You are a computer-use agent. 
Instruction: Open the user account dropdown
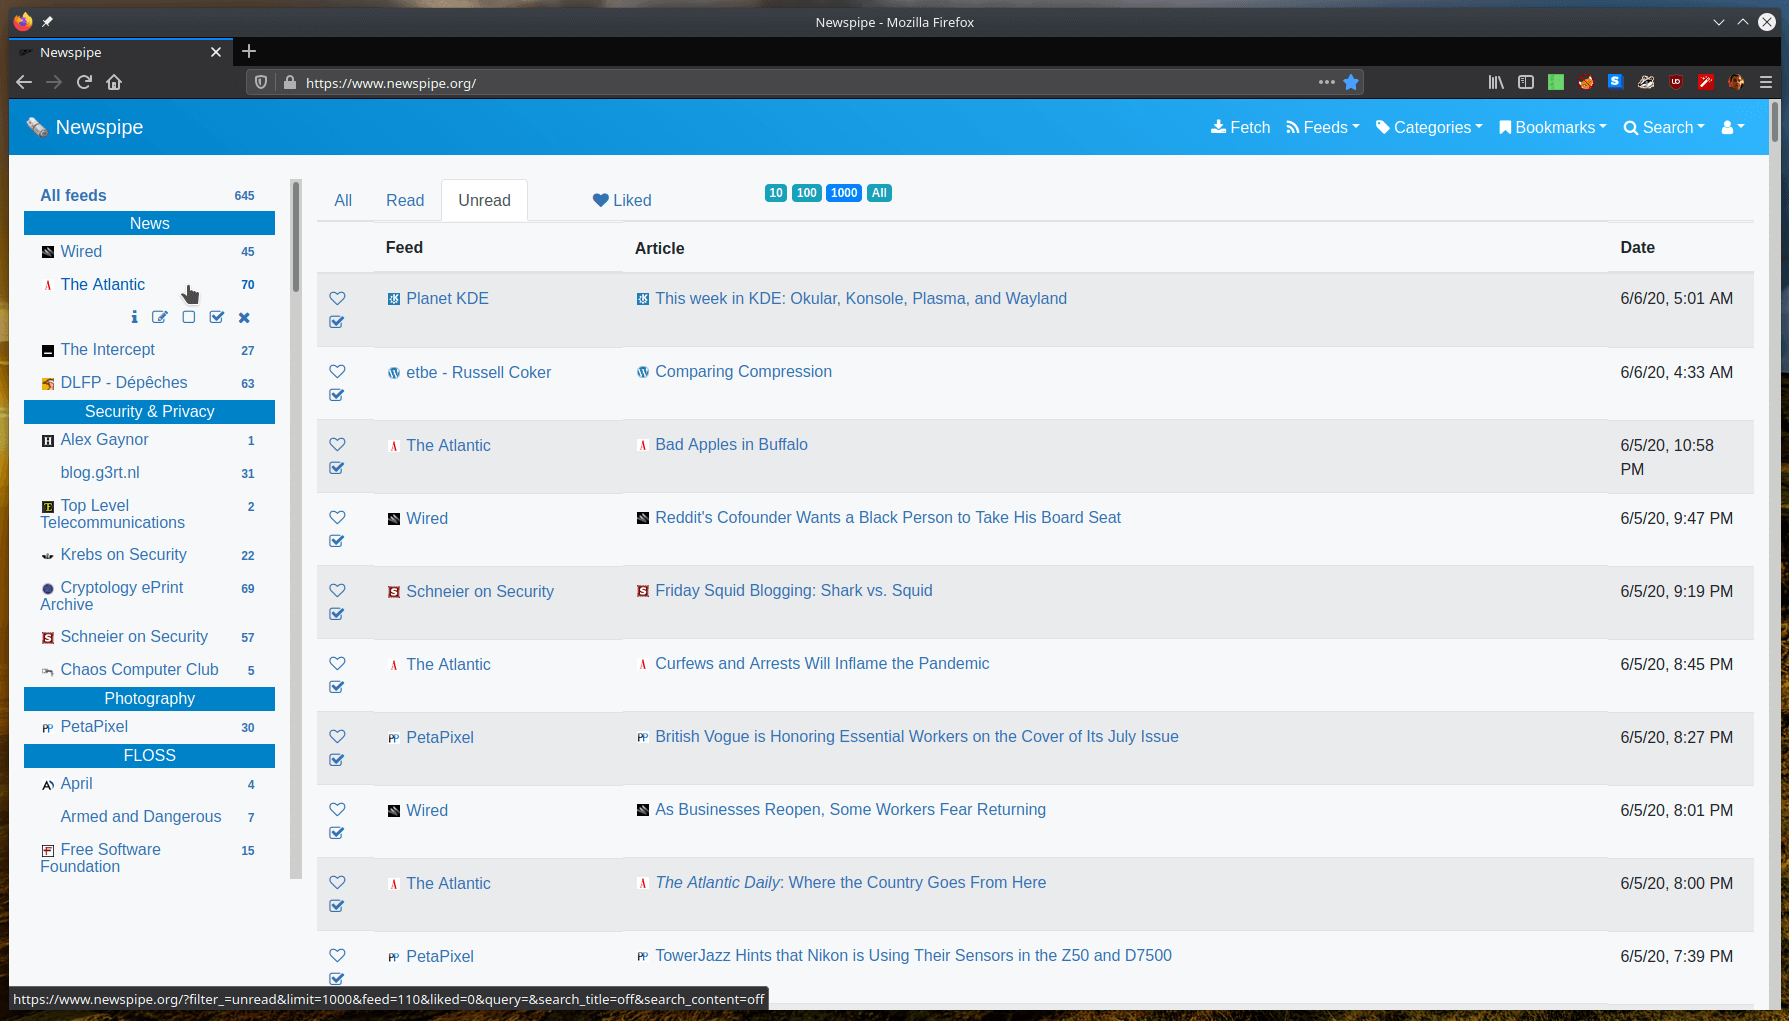tap(1733, 127)
